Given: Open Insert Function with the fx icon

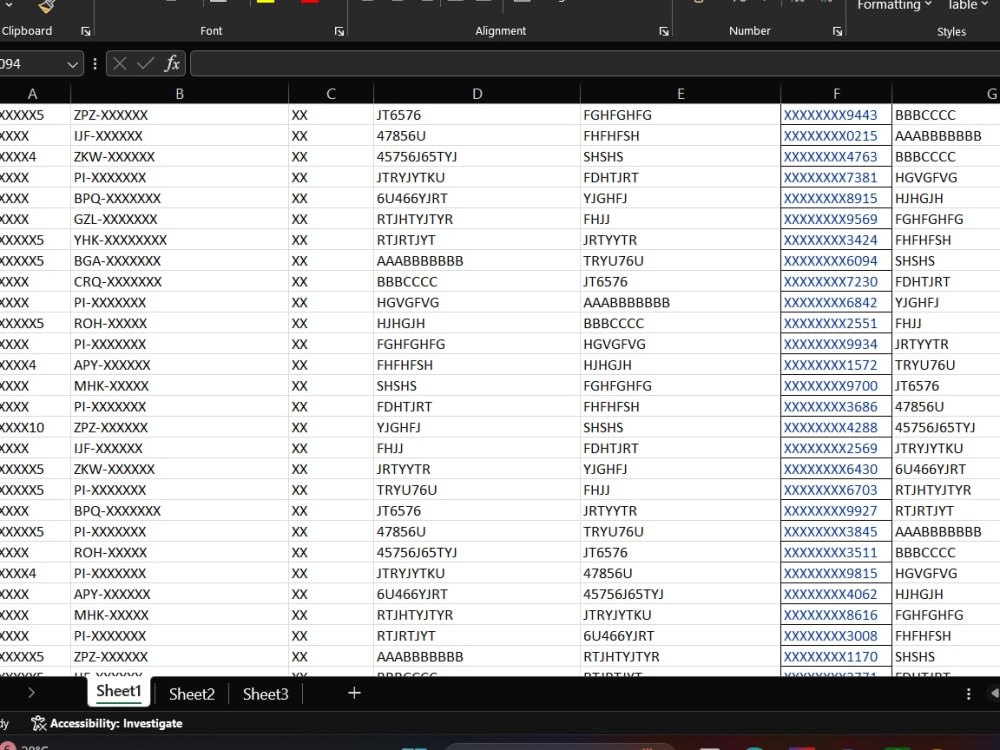Looking at the screenshot, I should [x=172, y=63].
